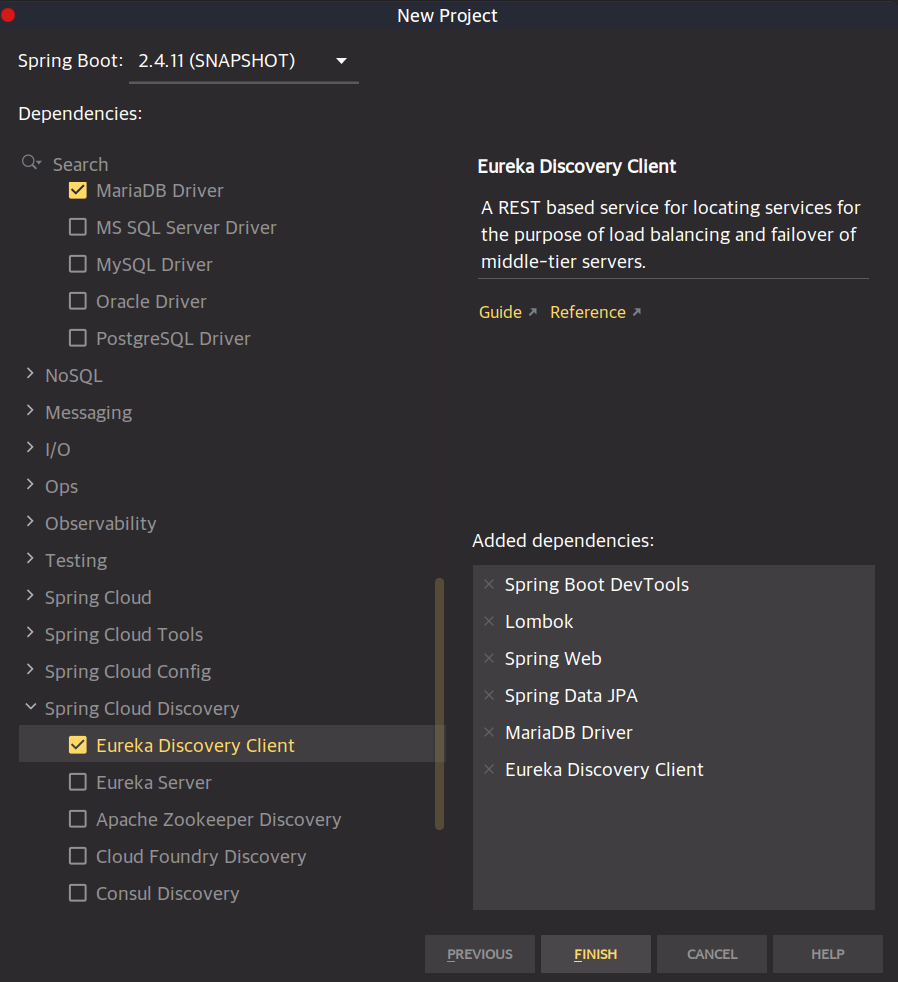Screen dimensions: 898x982
Task: Check the Eureka Server checkbox
Action: pos(78,782)
